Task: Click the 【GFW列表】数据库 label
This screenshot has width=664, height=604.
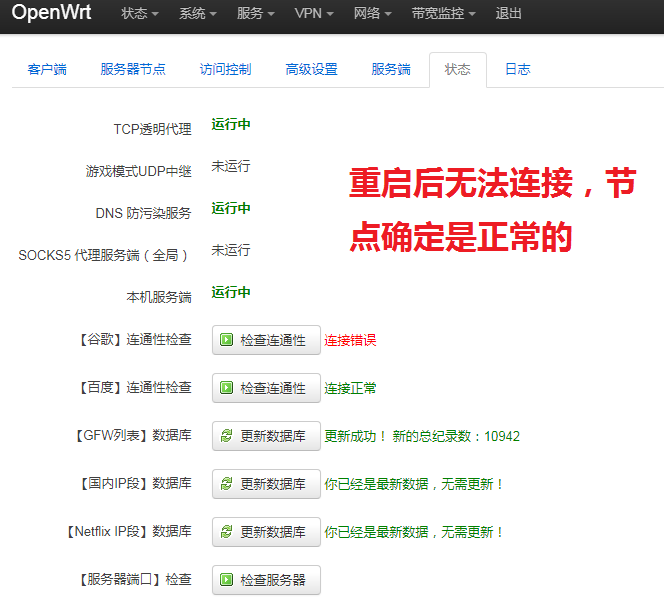Action: point(132,435)
